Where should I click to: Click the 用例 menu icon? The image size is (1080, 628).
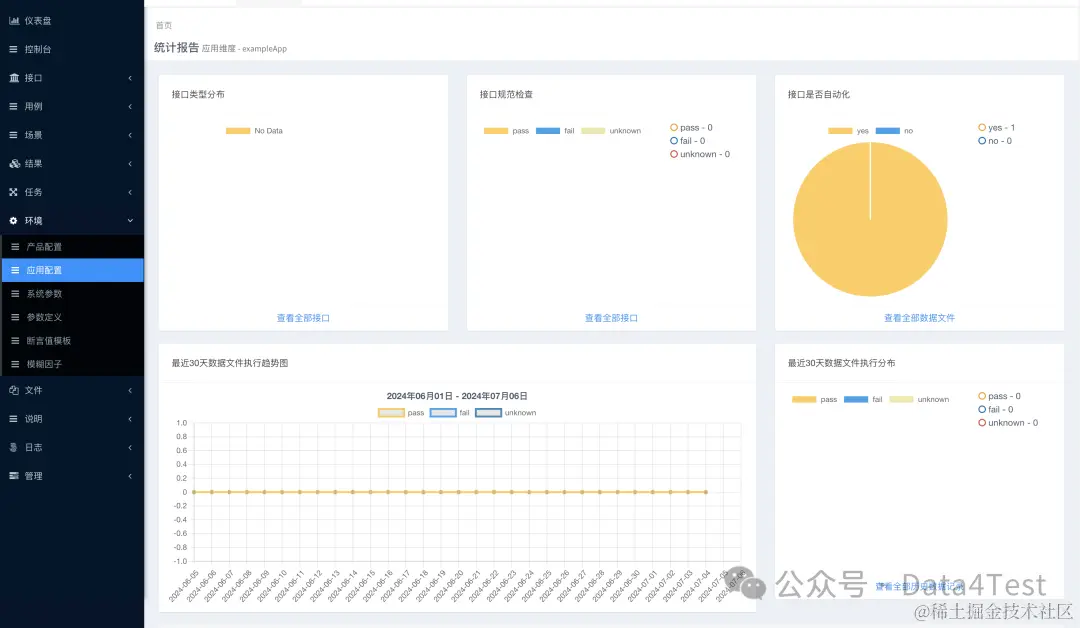(x=13, y=107)
